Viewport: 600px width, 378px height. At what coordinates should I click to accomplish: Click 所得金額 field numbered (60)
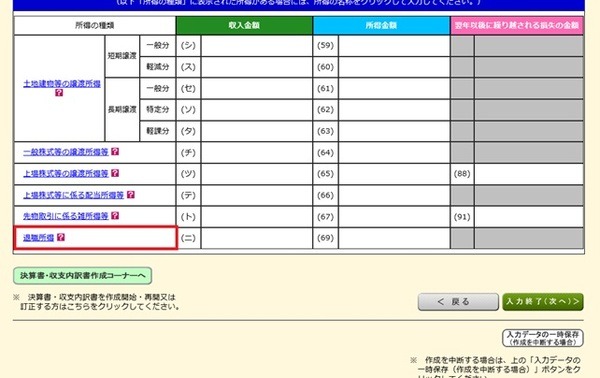pyautogui.click(x=394, y=67)
